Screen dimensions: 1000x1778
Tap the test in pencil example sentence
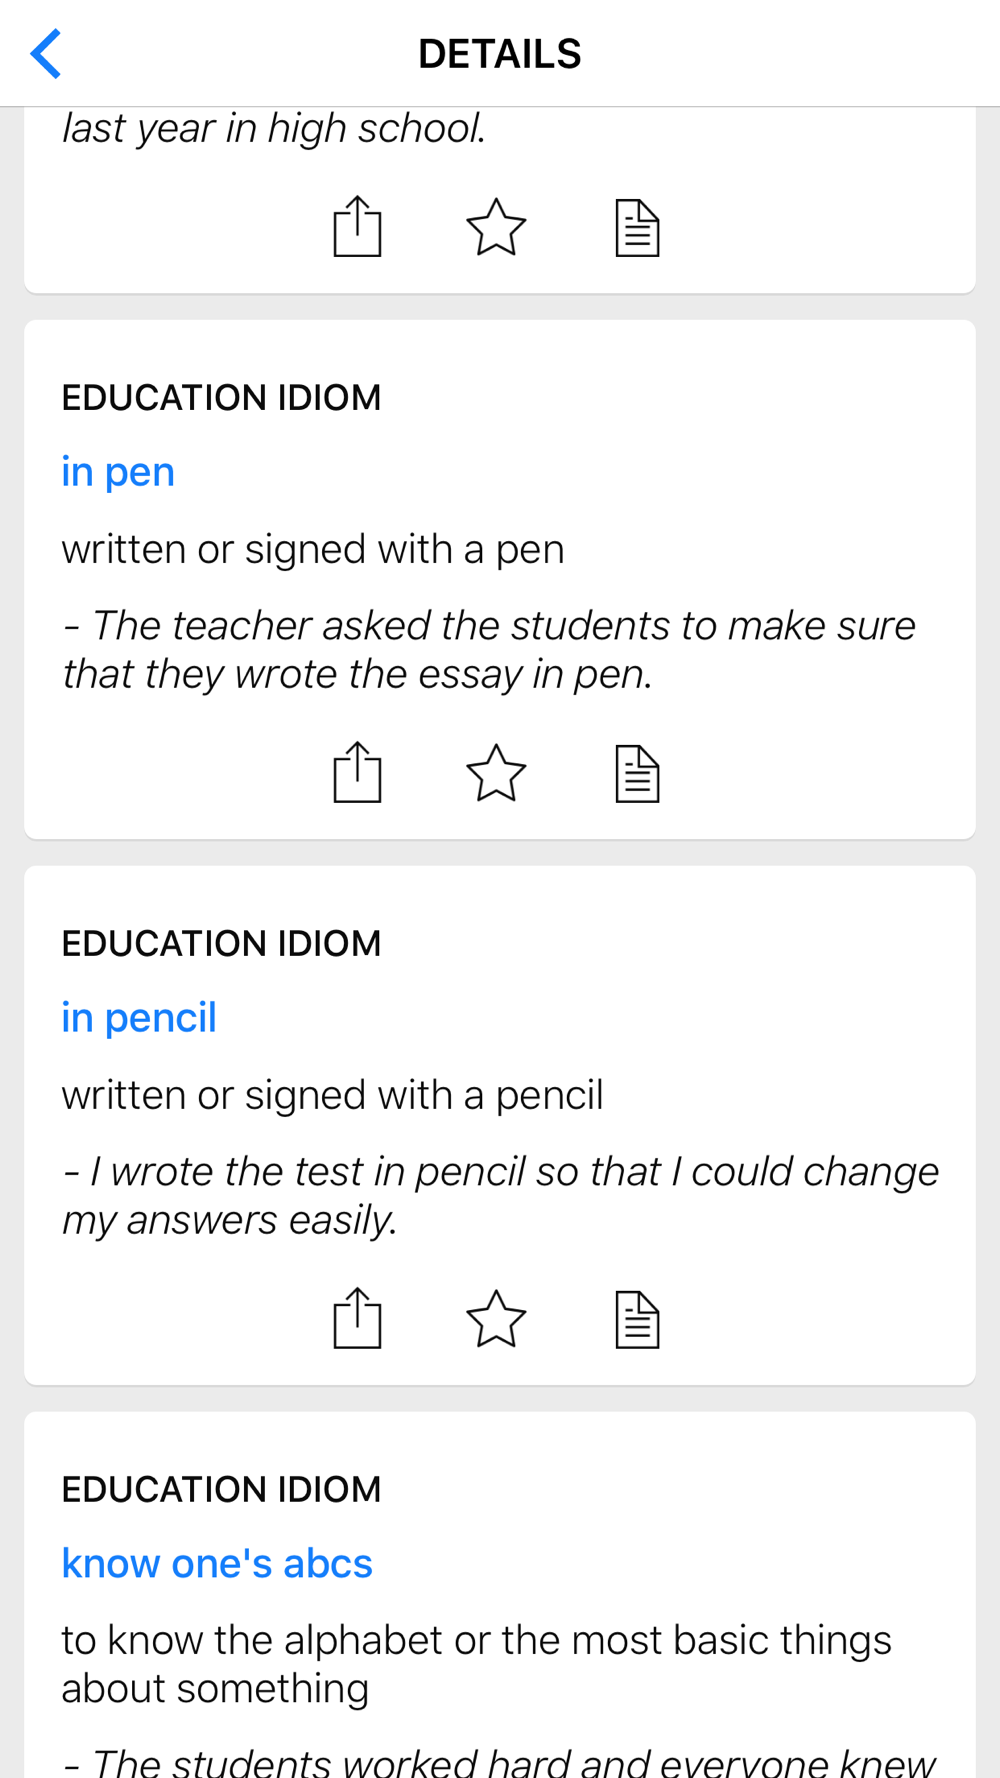pos(500,1196)
